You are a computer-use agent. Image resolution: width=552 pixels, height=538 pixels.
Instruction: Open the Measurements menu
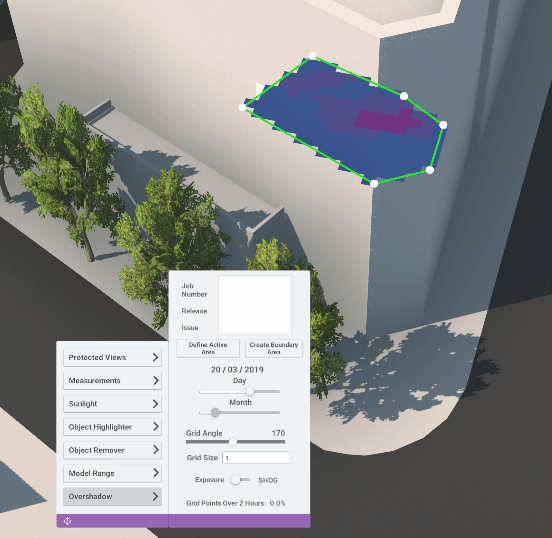coord(112,381)
